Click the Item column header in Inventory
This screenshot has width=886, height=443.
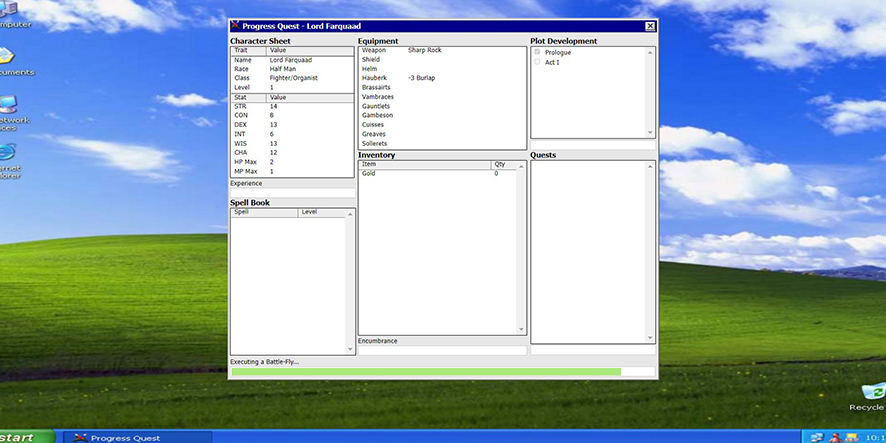click(x=425, y=164)
